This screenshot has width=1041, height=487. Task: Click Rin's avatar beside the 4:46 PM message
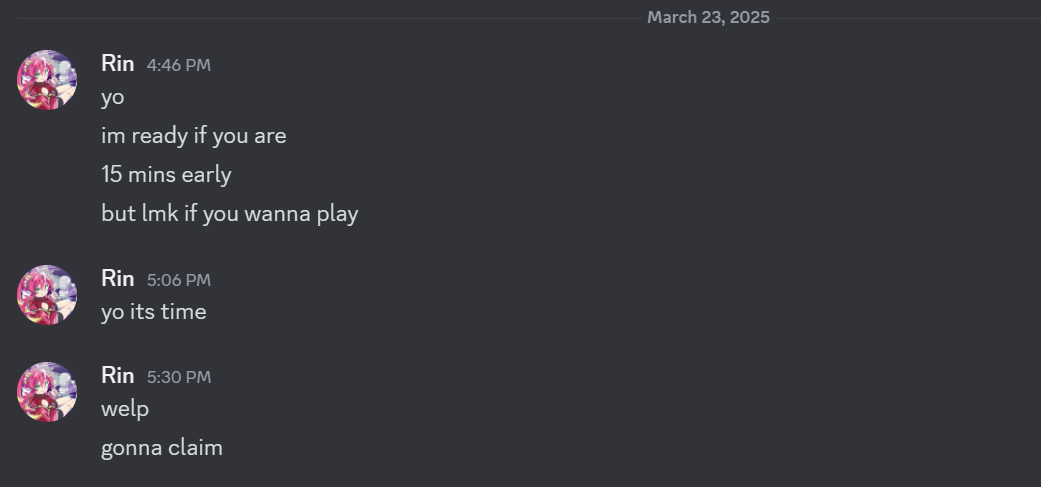coord(47,80)
